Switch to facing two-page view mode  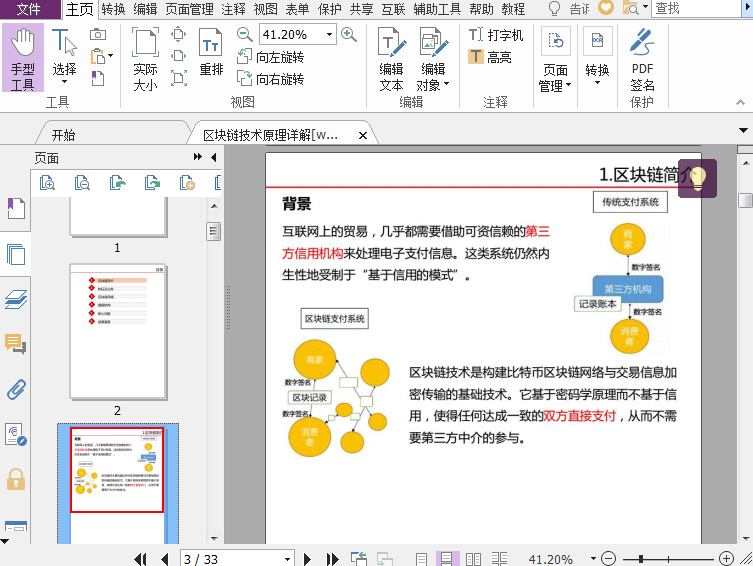(x=473, y=558)
